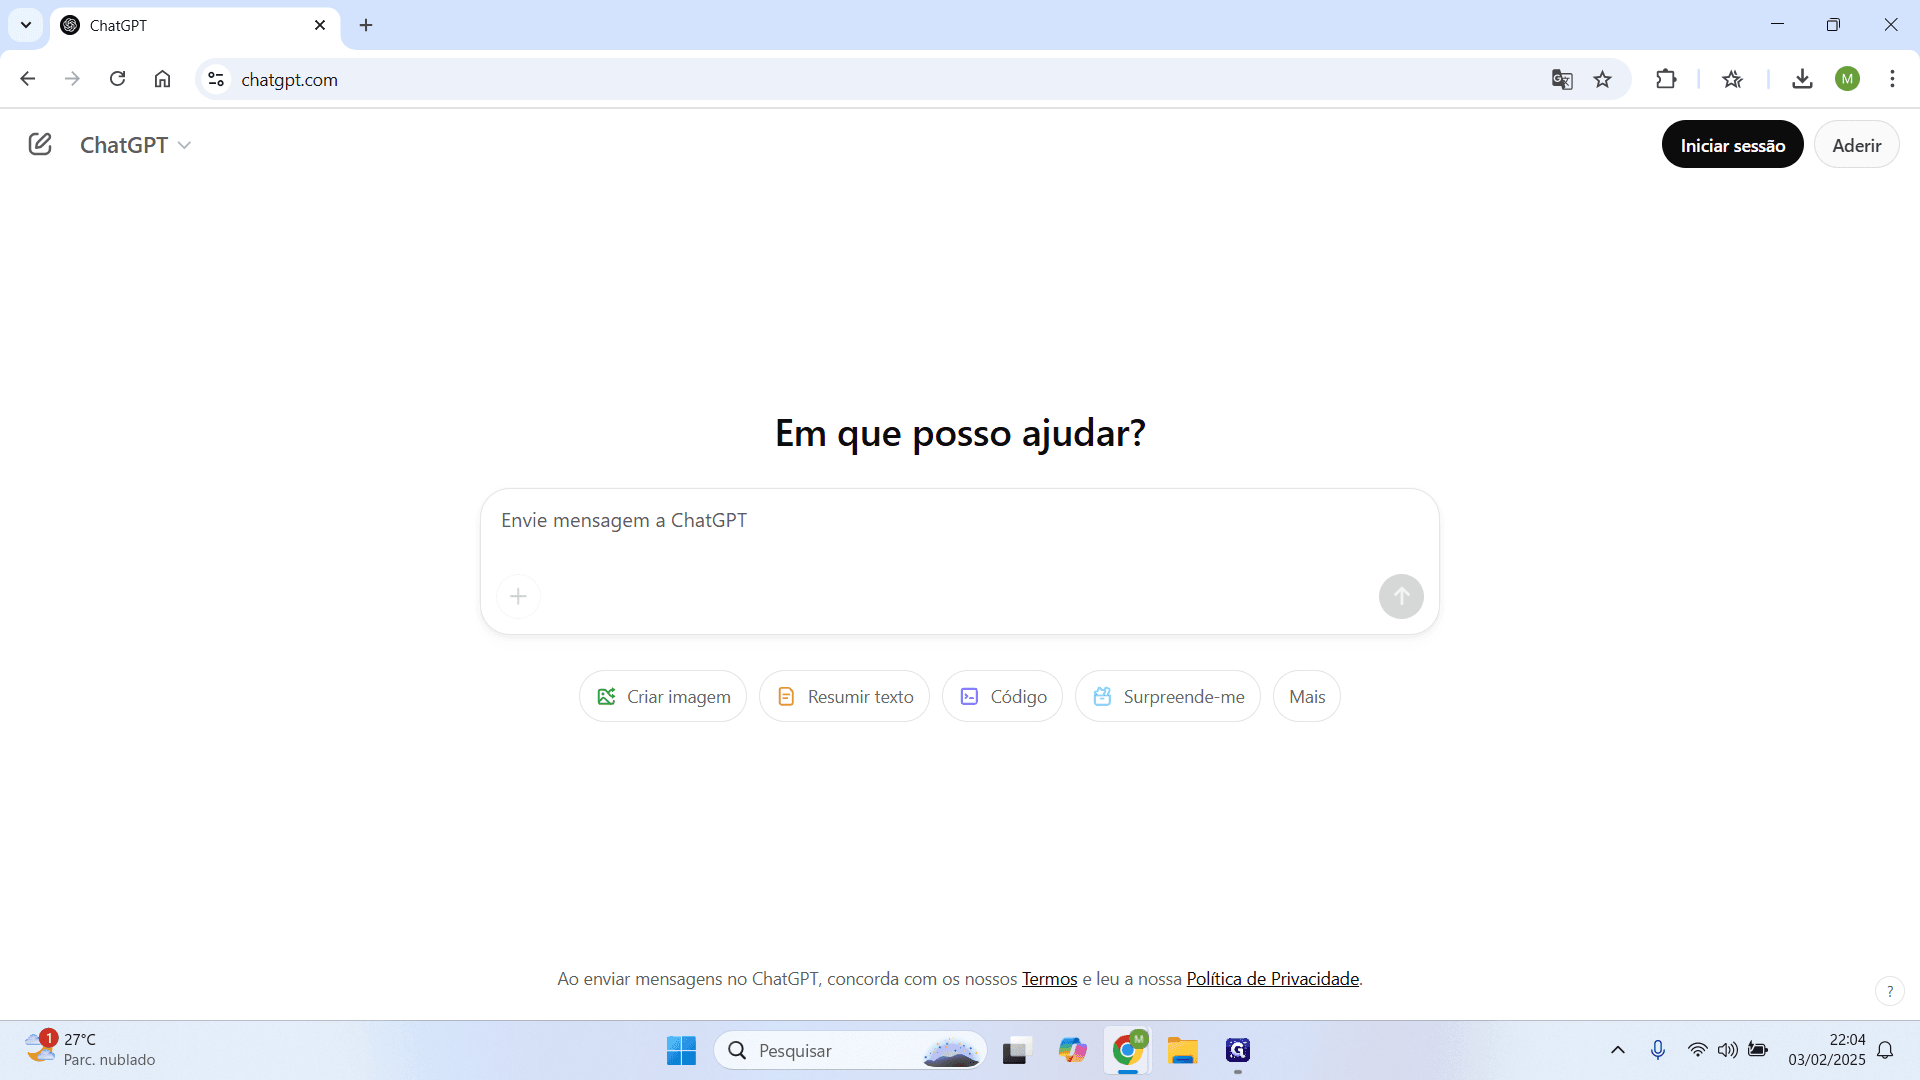
Task: Select the Criar imagem suggestion
Action: (663, 697)
